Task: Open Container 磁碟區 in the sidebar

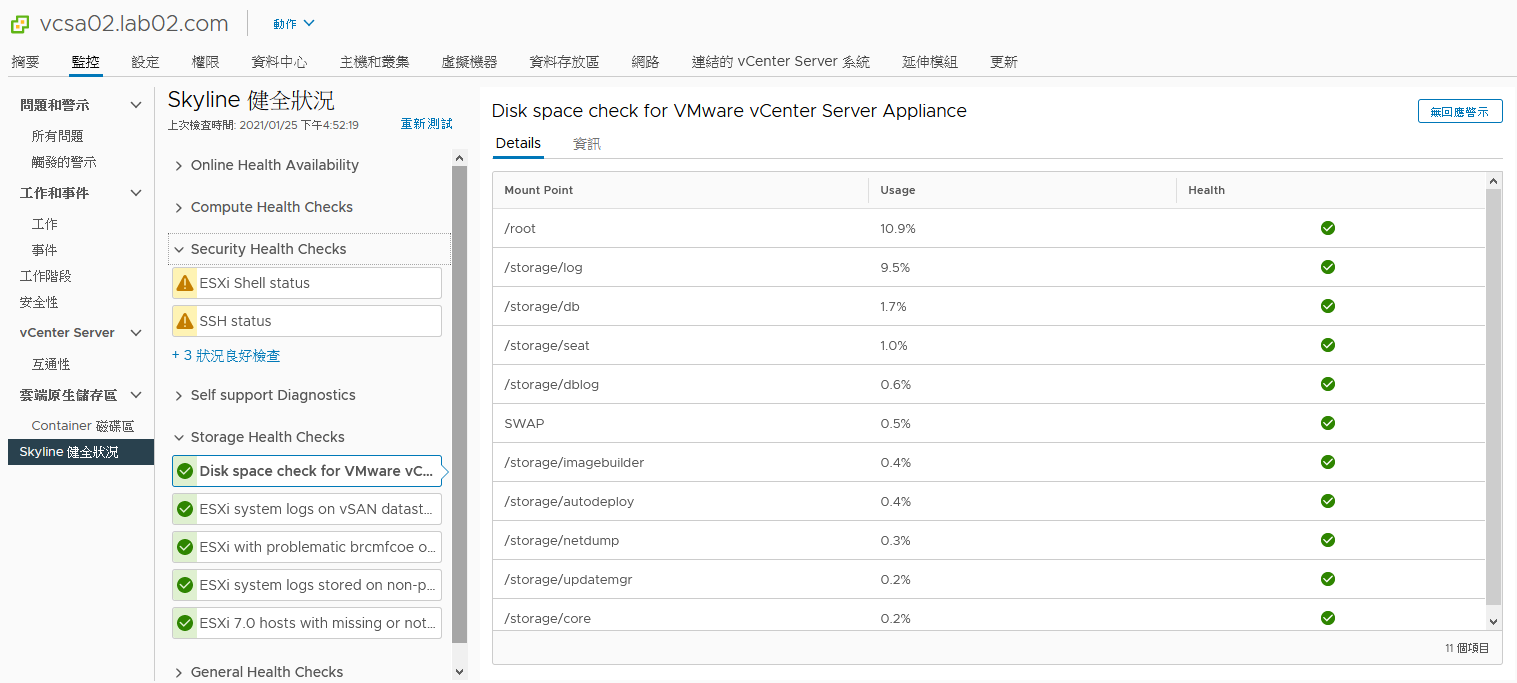Action: (83, 426)
